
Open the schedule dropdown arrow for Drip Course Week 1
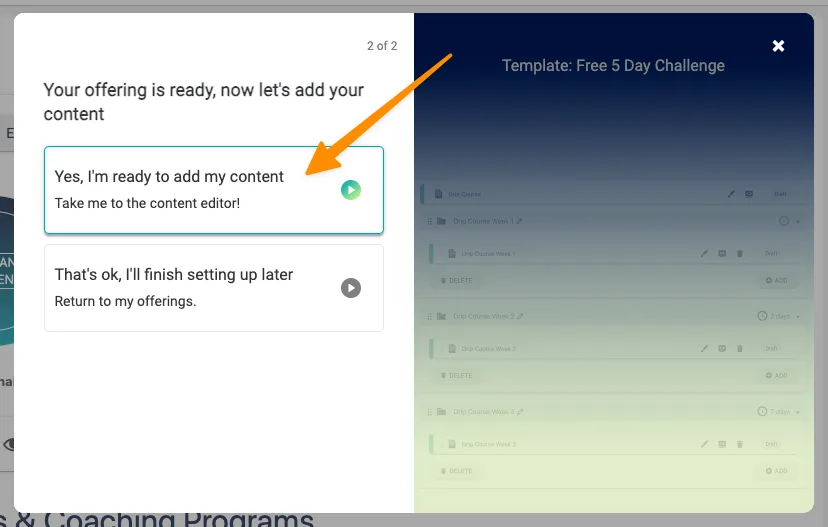click(797, 221)
